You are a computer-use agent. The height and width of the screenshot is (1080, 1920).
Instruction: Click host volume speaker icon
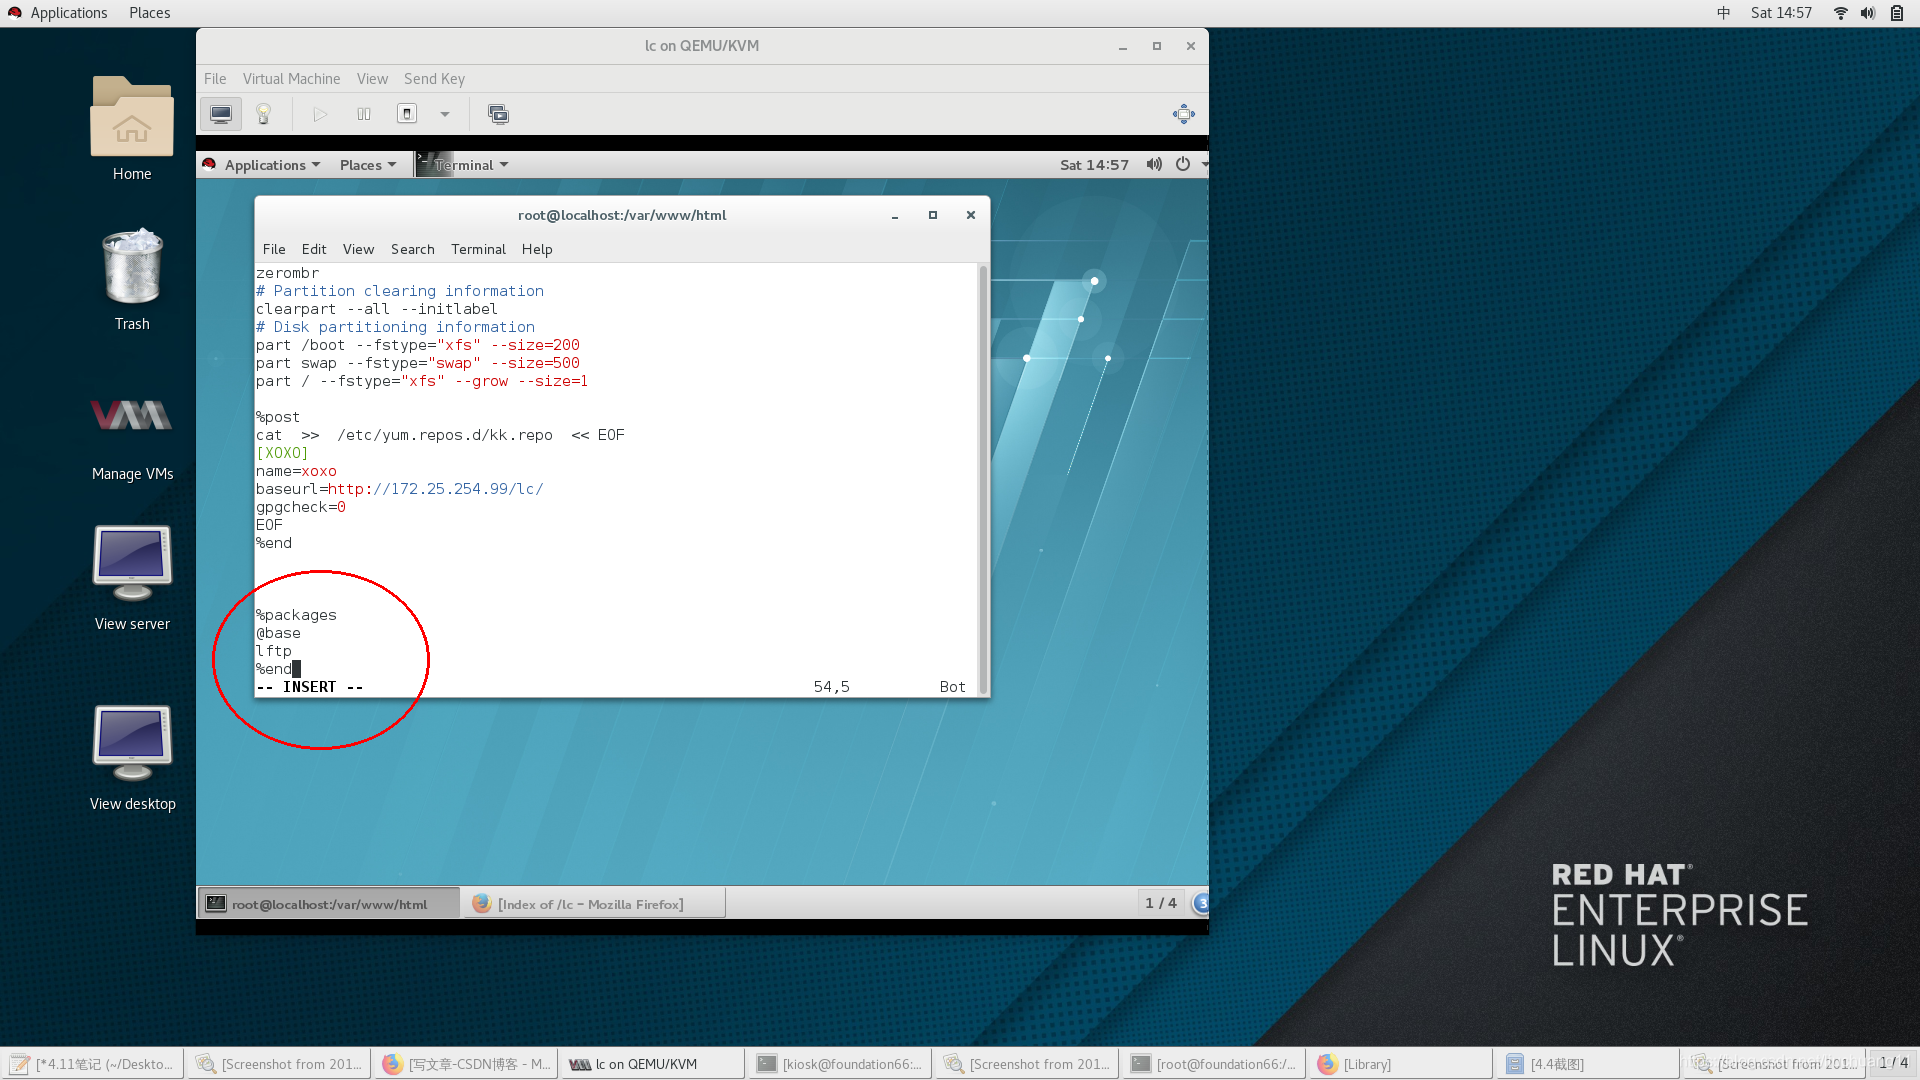[x=1867, y=13]
